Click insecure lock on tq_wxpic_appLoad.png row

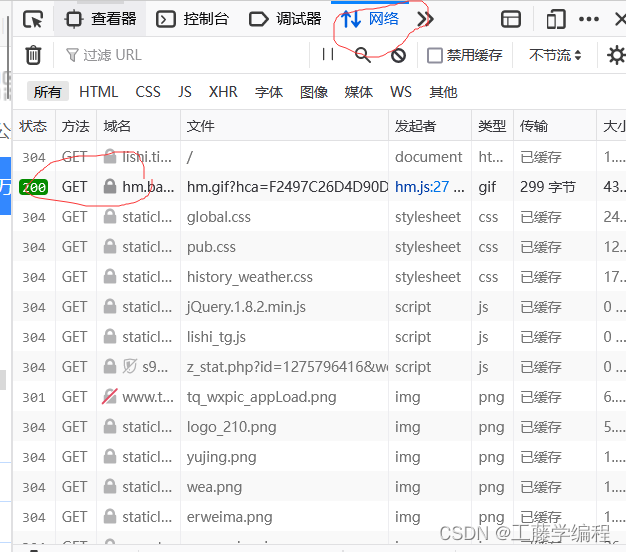point(109,397)
